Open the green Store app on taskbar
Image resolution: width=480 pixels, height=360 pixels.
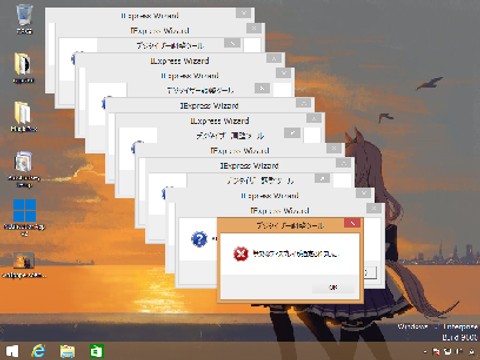[97, 351]
